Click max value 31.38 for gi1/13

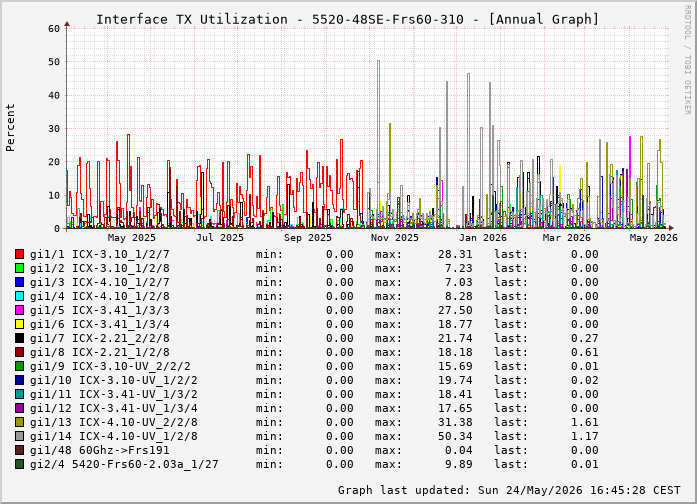click(455, 422)
